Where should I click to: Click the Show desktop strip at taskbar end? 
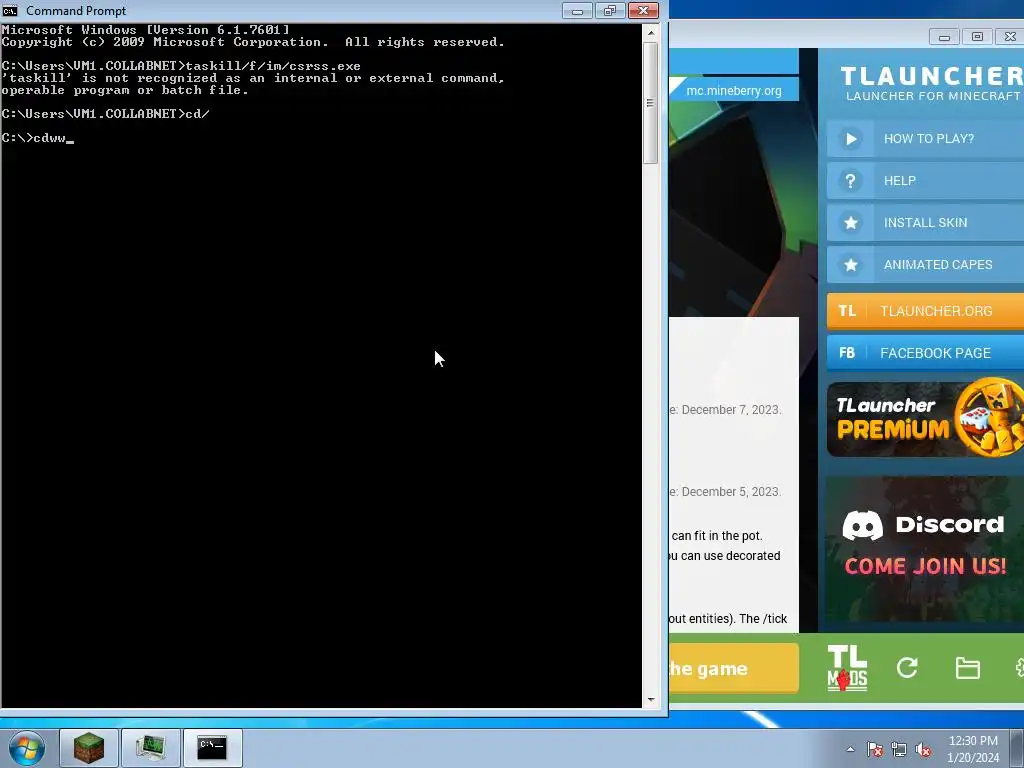(x=1017, y=748)
